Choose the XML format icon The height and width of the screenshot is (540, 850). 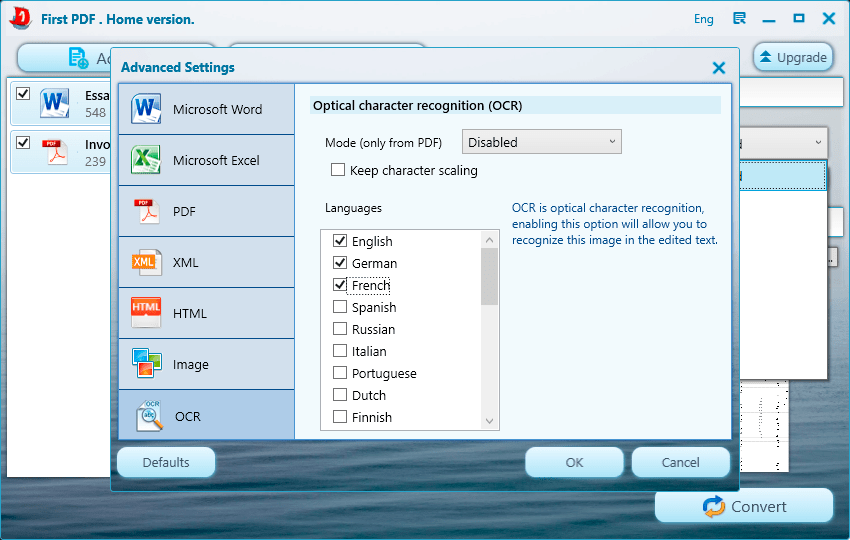coord(146,262)
